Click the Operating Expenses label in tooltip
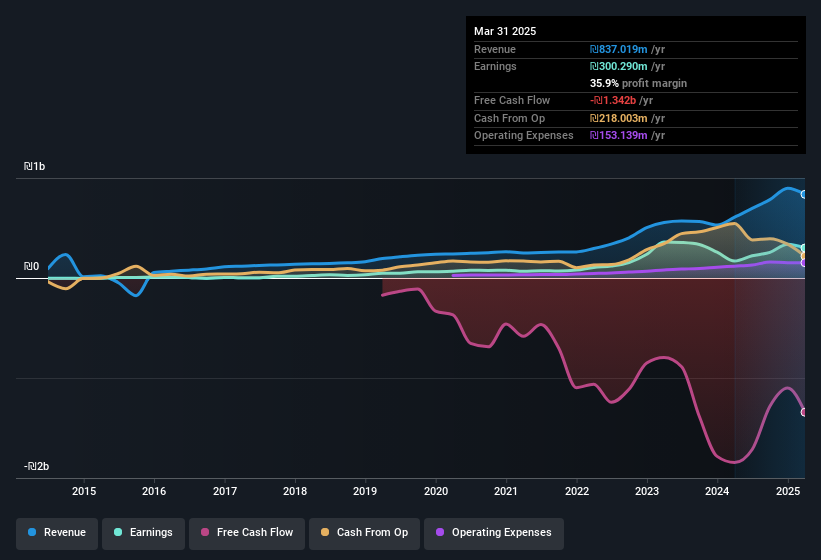The width and height of the screenshot is (821, 560). tap(524, 136)
